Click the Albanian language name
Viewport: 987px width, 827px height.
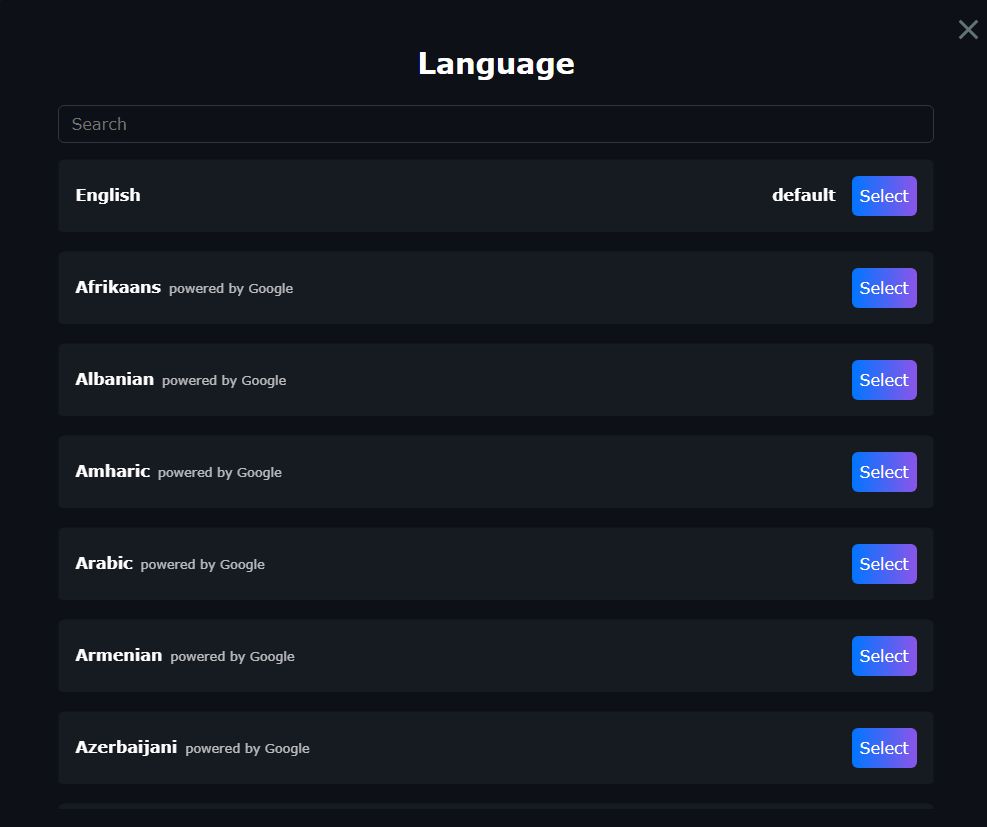[115, 379]
